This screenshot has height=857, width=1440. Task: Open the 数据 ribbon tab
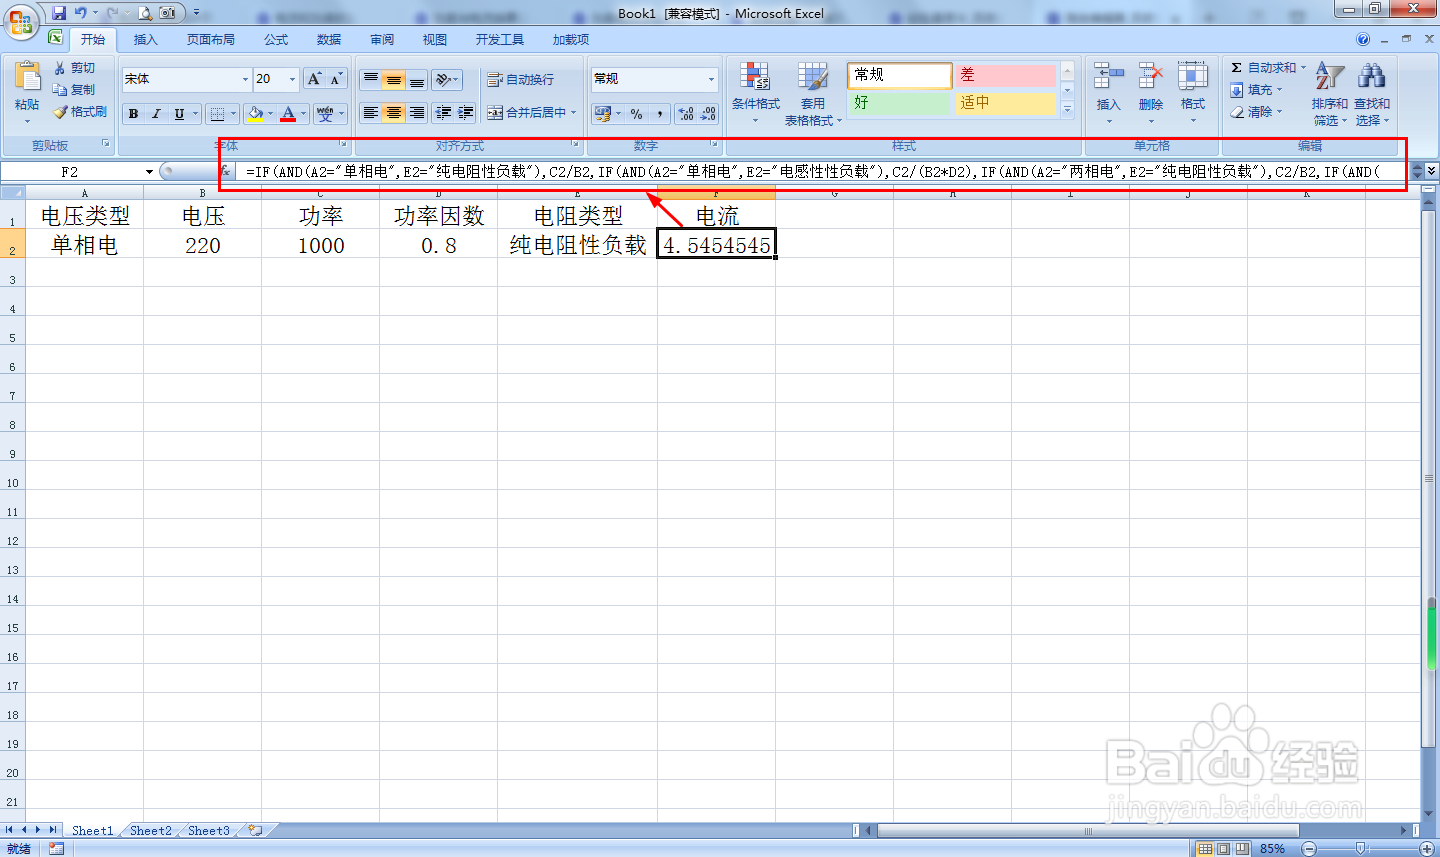(329, 39)
